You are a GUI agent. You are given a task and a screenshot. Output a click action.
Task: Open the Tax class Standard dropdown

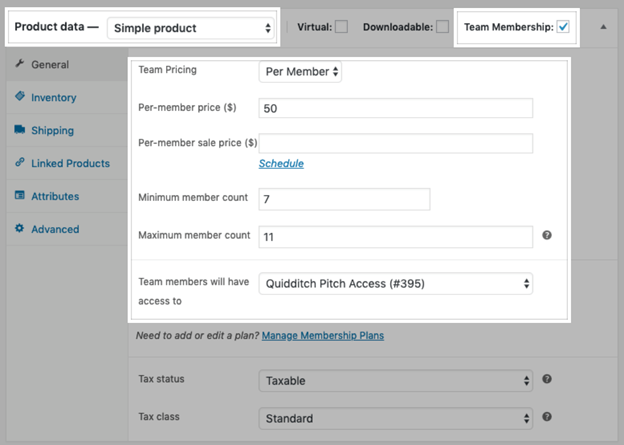pyautogui.click(x=396, y=418)
